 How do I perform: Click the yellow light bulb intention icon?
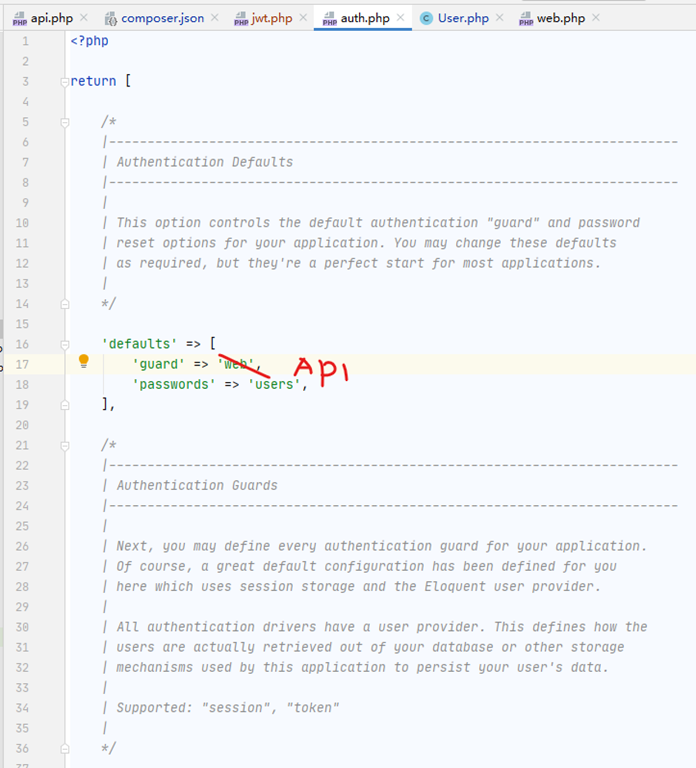[84, 362]
